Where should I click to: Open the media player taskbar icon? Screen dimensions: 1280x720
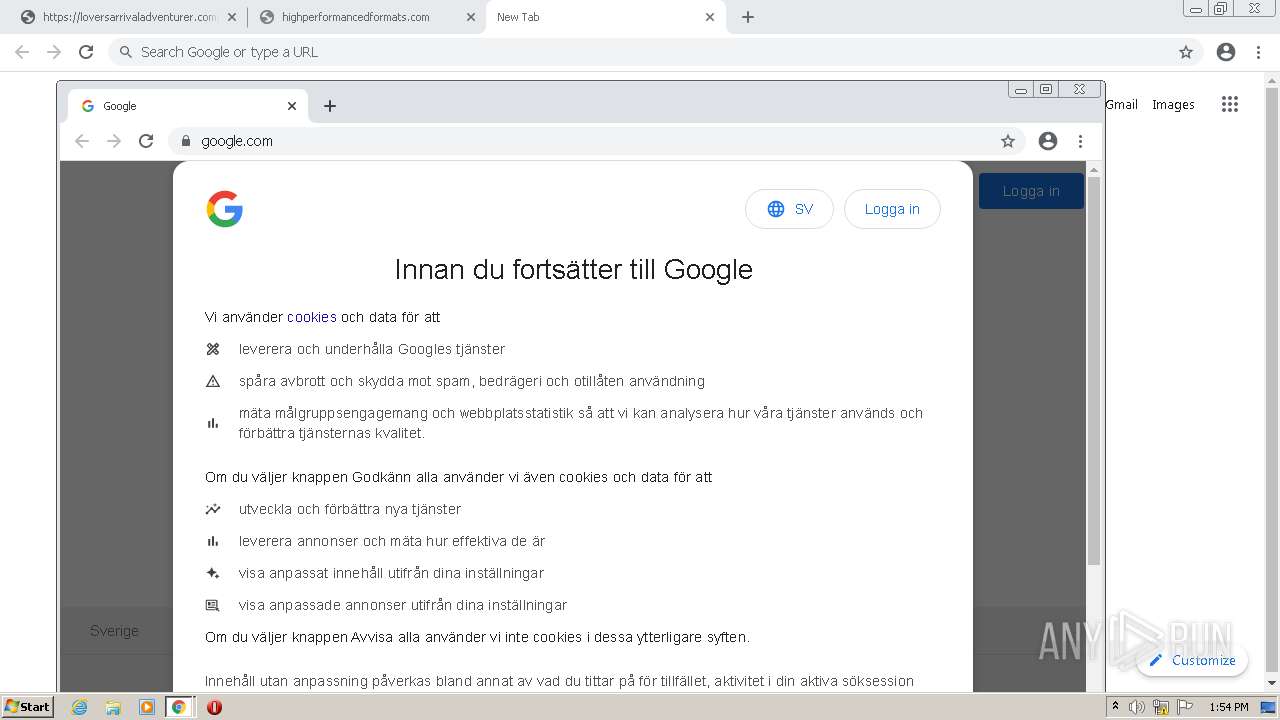pos(146,707)
